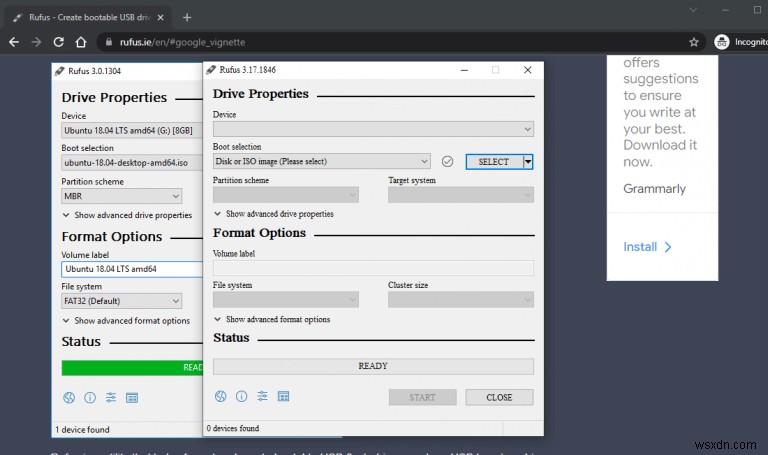Open MBR partition scheme dropdown
This screenshot has height=455, width=768.
pyautogui.click(x=121, y=196)
